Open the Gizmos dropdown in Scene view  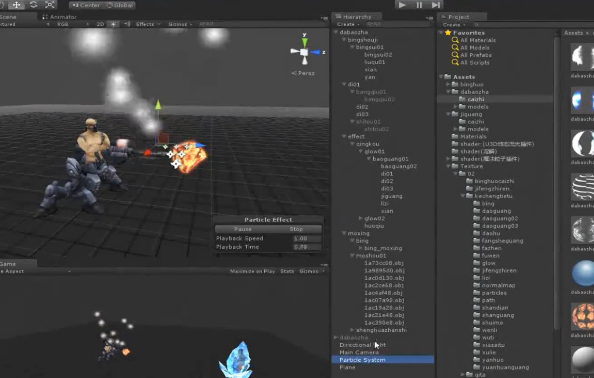click(180, 24)
